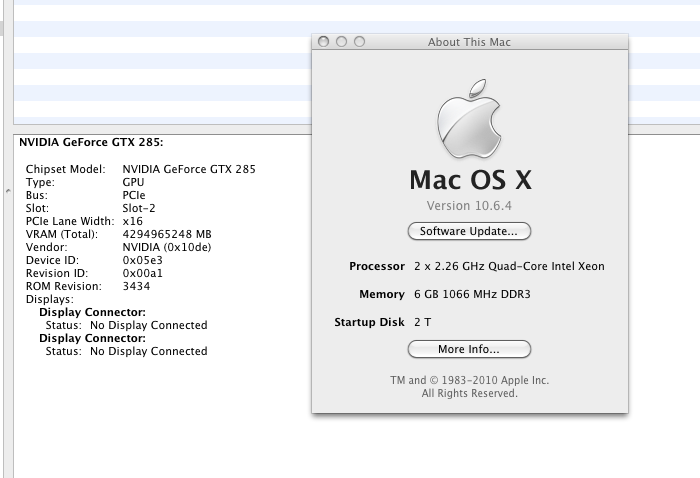Select the processor value 2 x 2.26 GHz Quad-Core Intel Xeon
The image size is (700, 478).
click(x=509, y=266)
